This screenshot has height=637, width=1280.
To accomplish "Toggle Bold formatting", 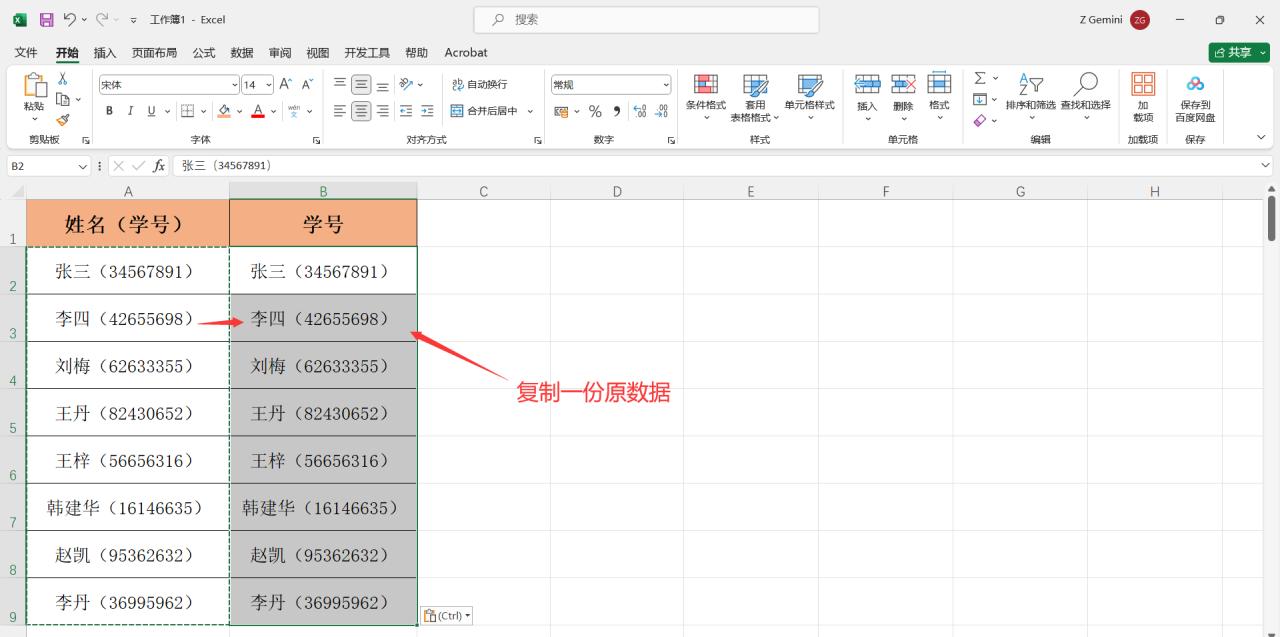I will [109, 111].
